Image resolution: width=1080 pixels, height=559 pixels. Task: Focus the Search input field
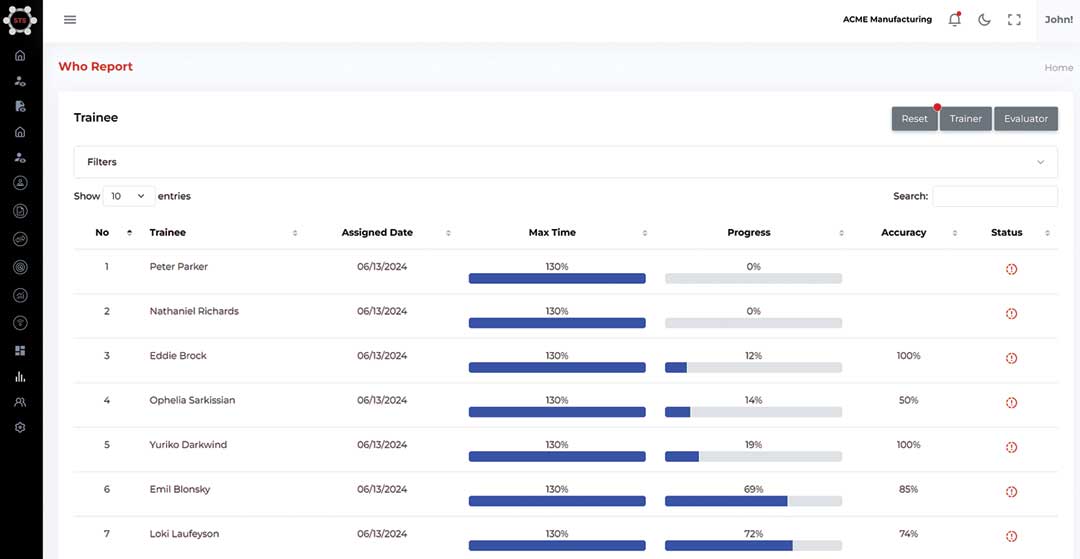[x=994, y=196]
